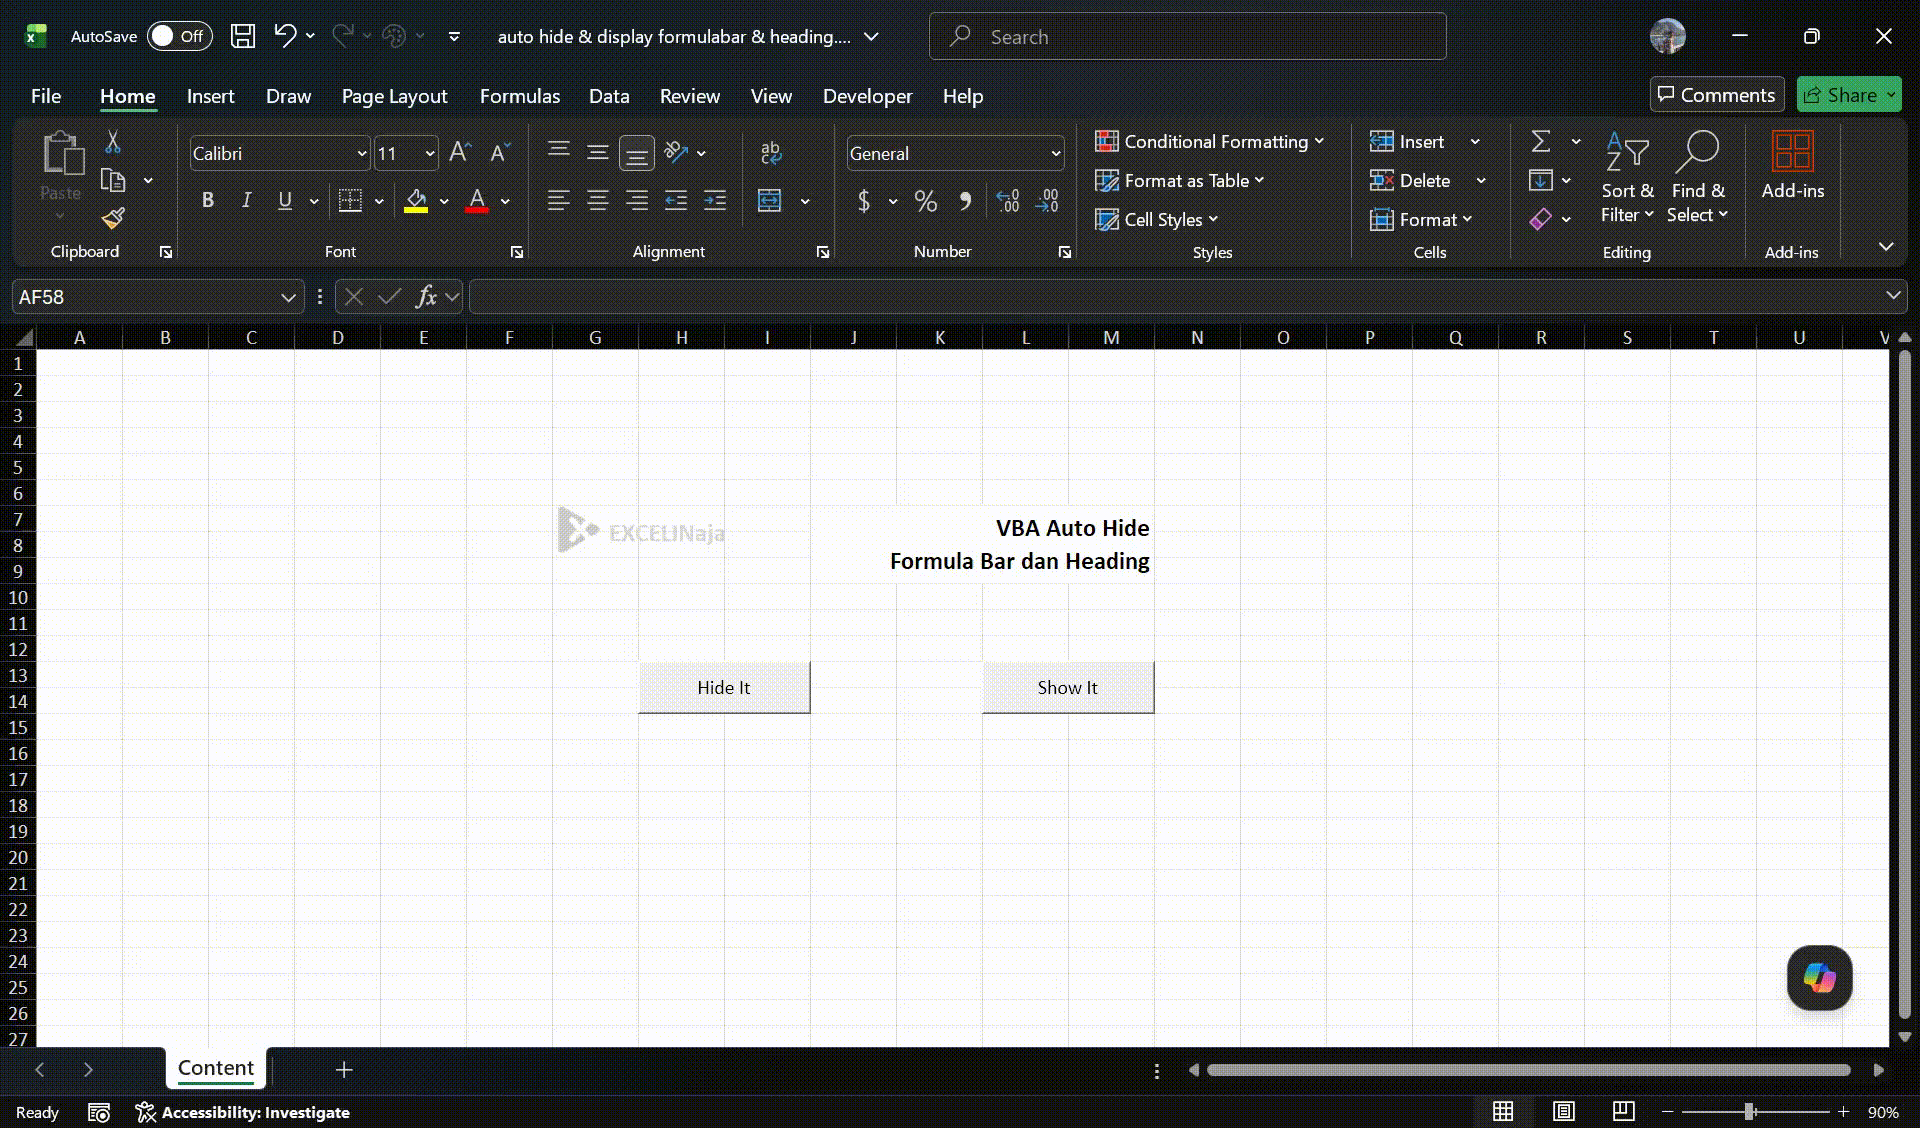1920x1128 pixels.
Task: Apply Accounting Number Format dollar icon
Action: click(x=864, y=201)
